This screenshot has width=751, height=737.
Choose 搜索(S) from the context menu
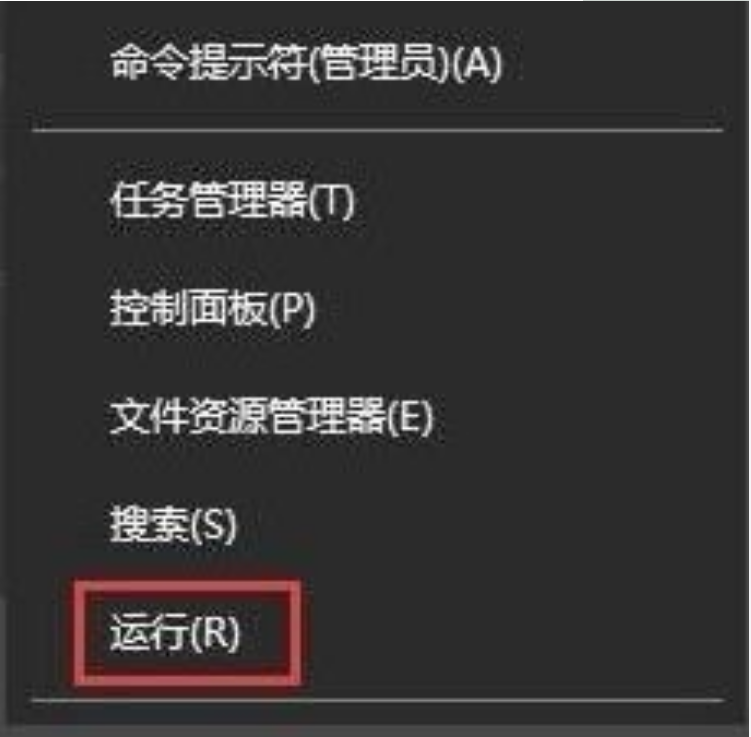pos(173,525)
